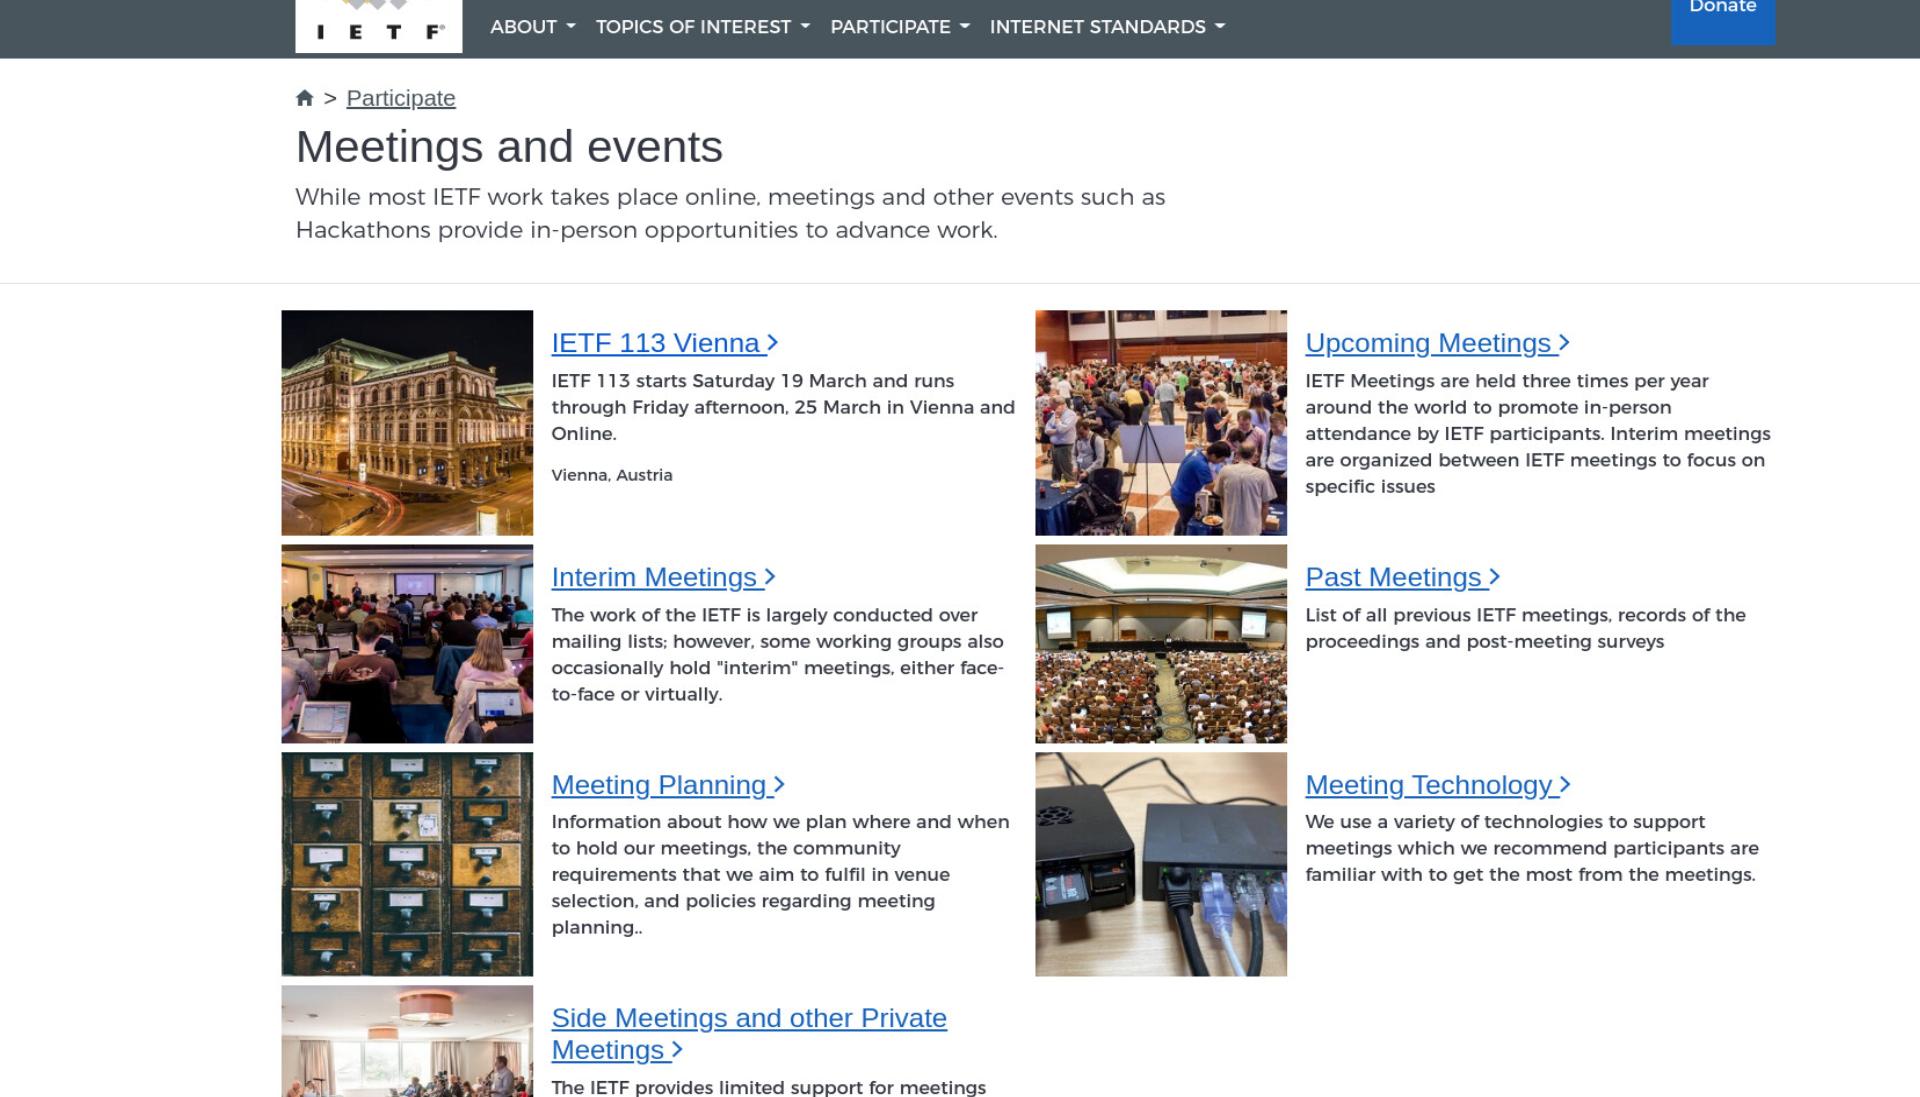This screenshot has width=1920, height=1097.
Task: Expand the Internet Standards menu
Action: (x=1107, y=27)
